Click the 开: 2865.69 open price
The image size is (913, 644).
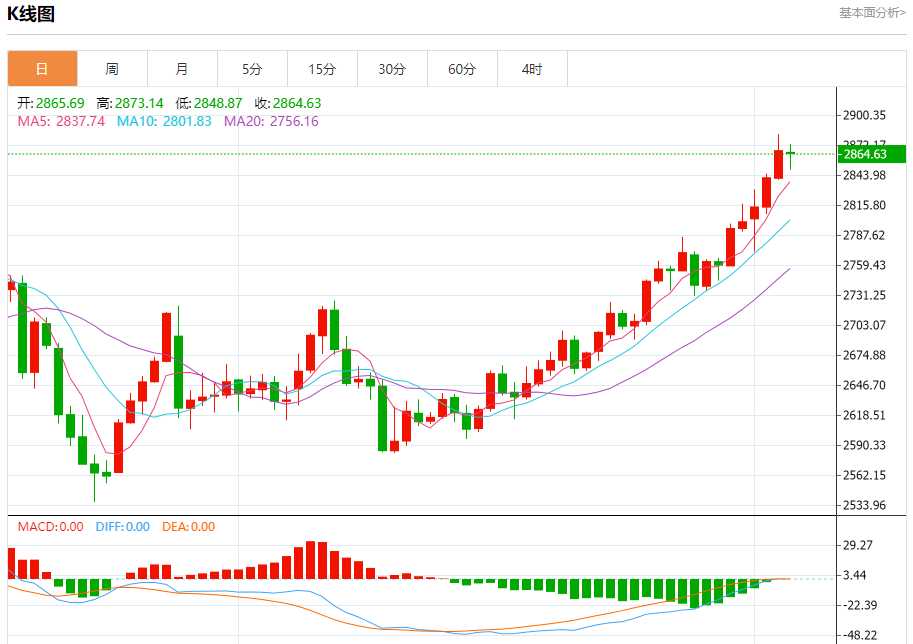click(x=51, y=103)
